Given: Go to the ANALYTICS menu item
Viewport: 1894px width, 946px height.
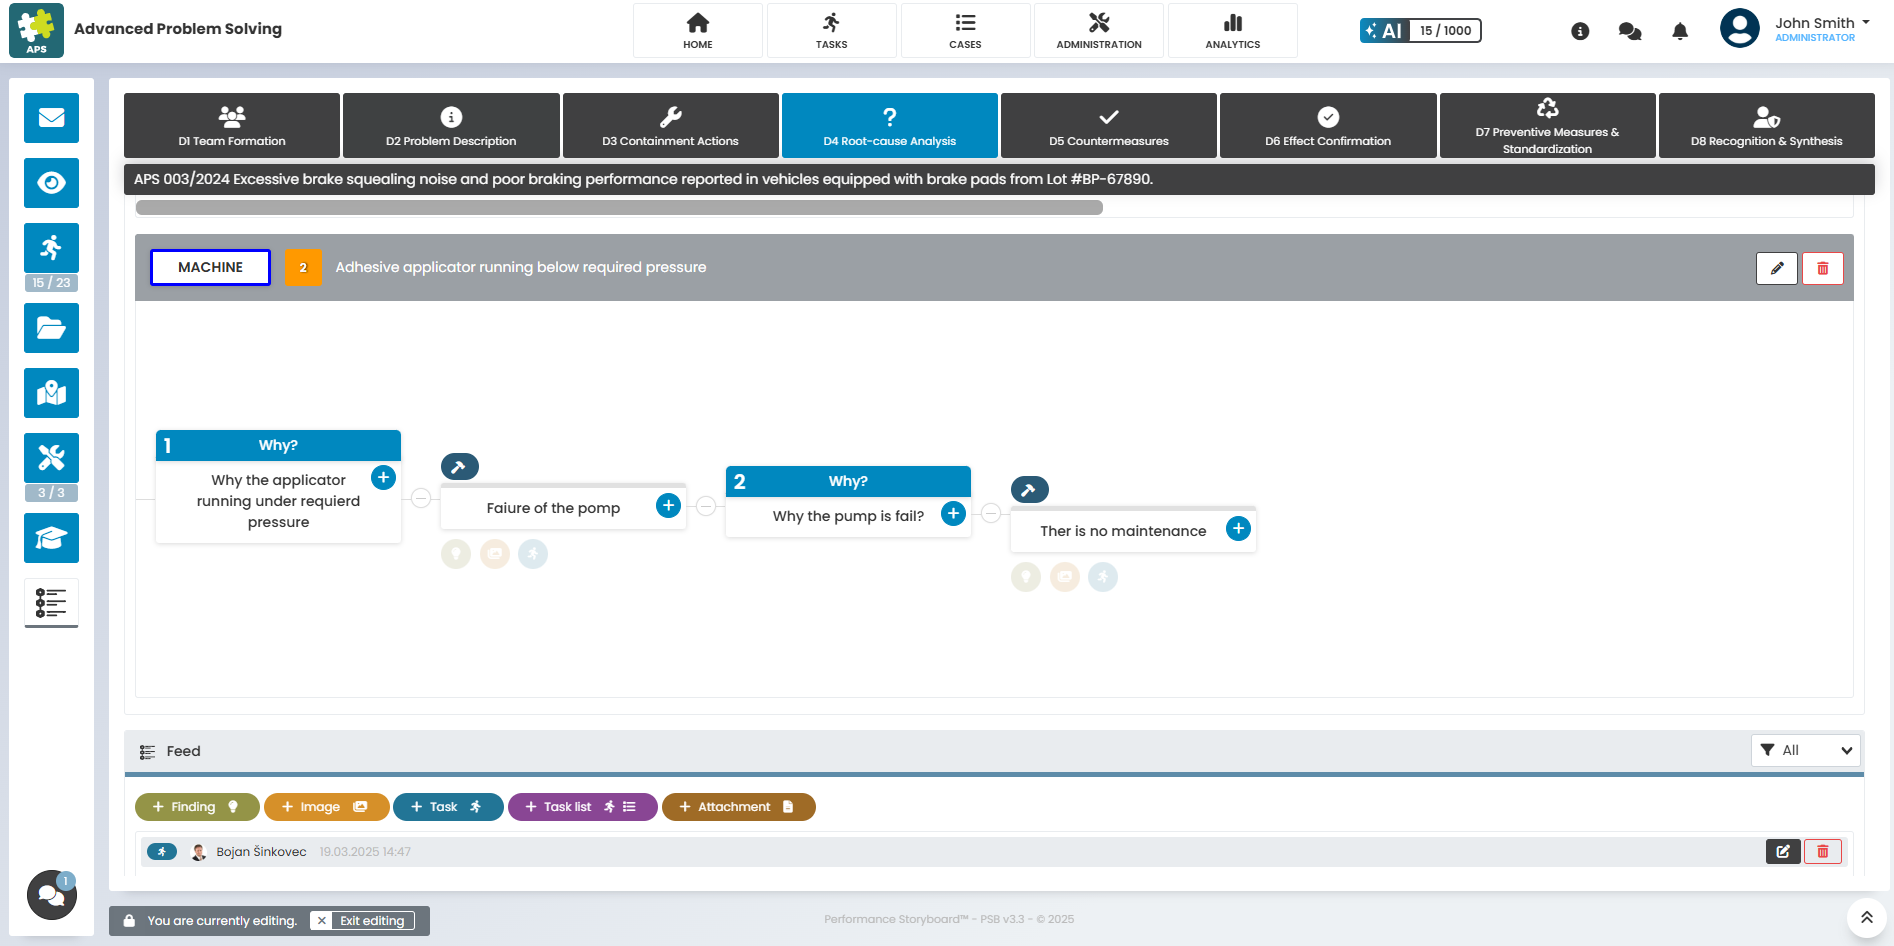Looking at the screenshot, I should pos(1232,30).
